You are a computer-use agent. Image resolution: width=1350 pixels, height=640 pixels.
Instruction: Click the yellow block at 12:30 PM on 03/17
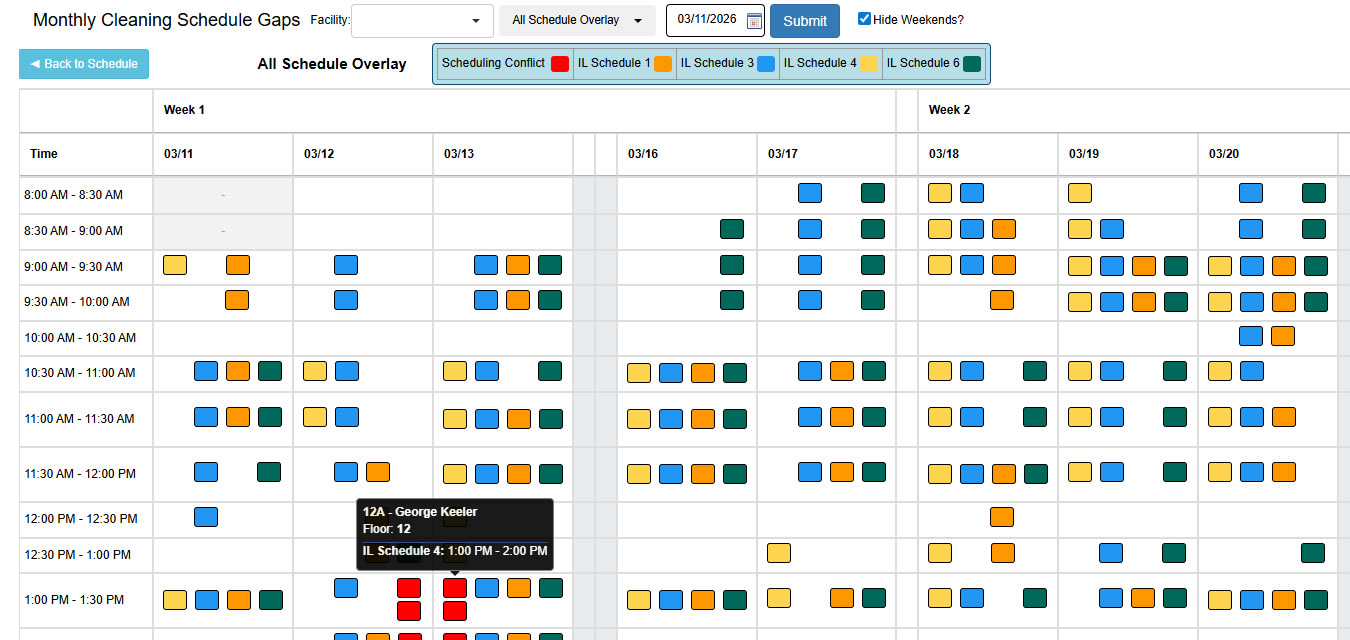click(779, 553)
